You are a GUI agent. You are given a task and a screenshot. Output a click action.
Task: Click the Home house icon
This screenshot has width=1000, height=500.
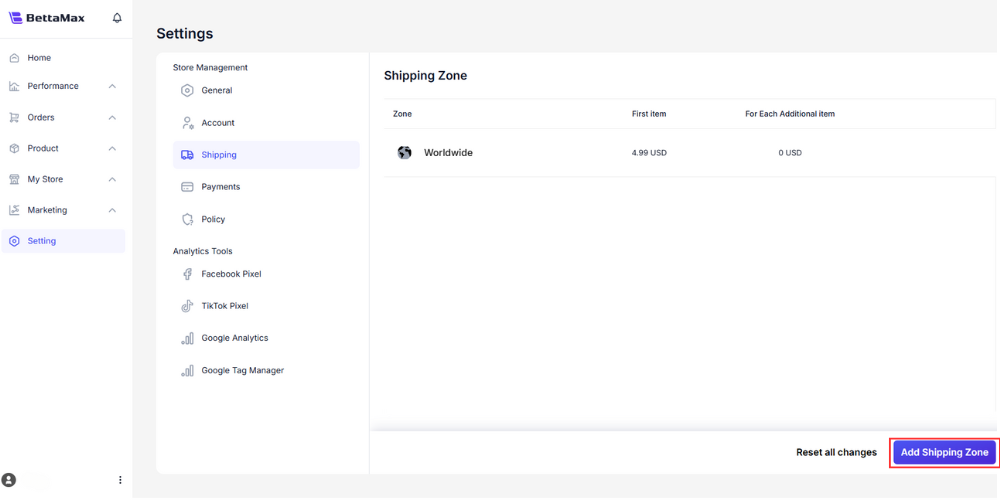[x=14, y=58]
